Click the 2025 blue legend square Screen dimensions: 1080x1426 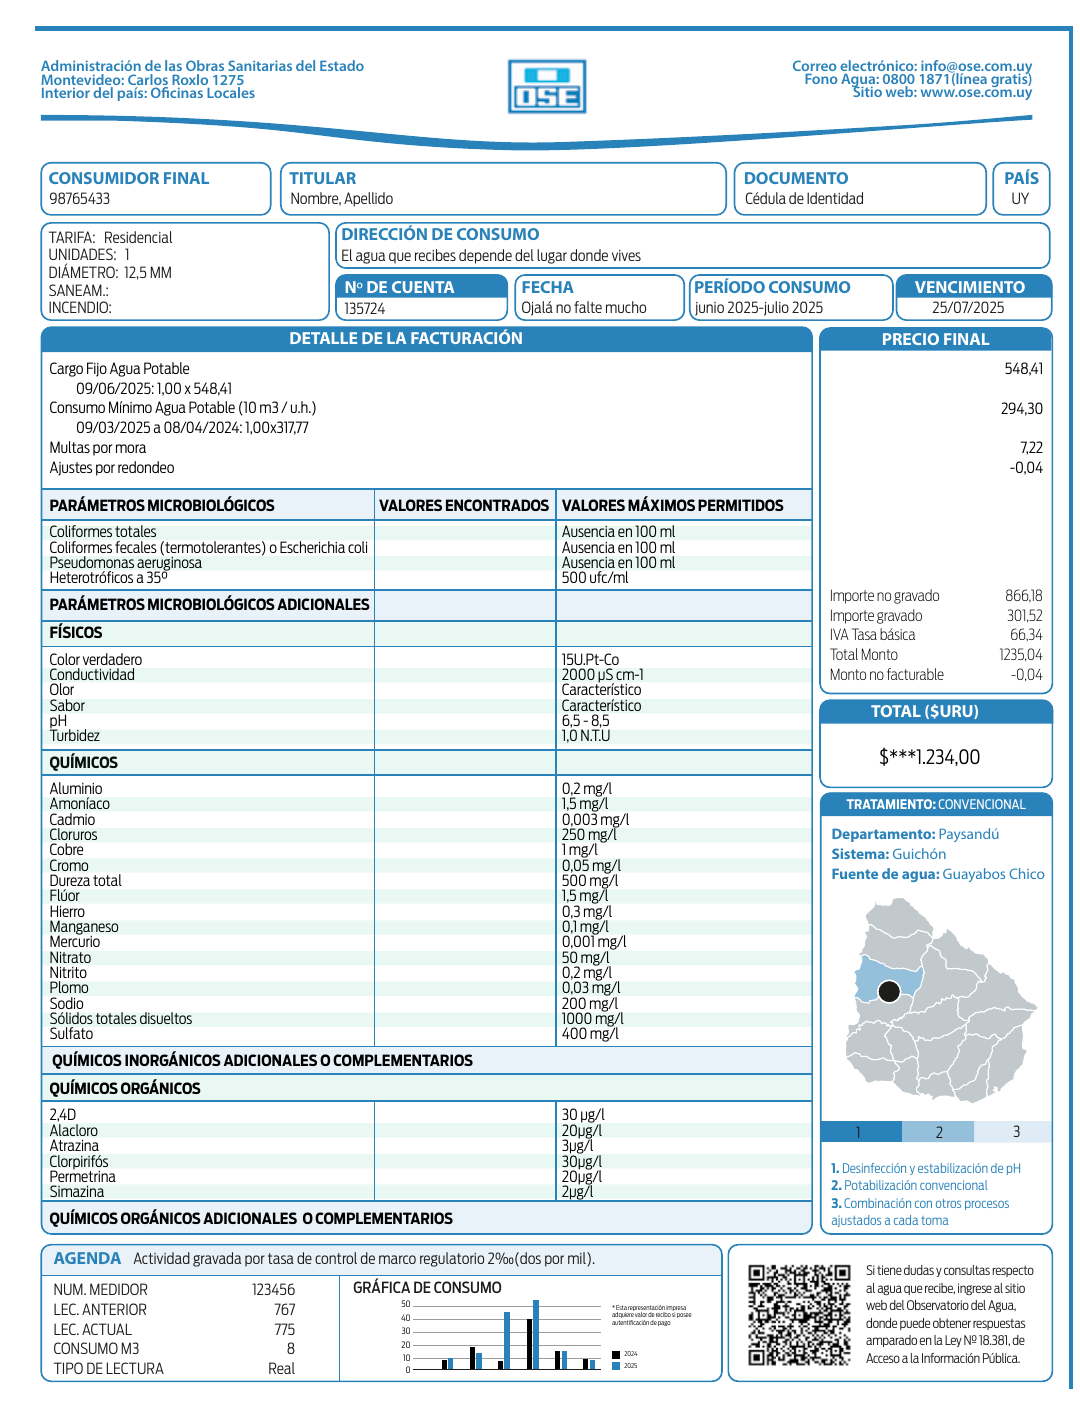pos(616,1365)
